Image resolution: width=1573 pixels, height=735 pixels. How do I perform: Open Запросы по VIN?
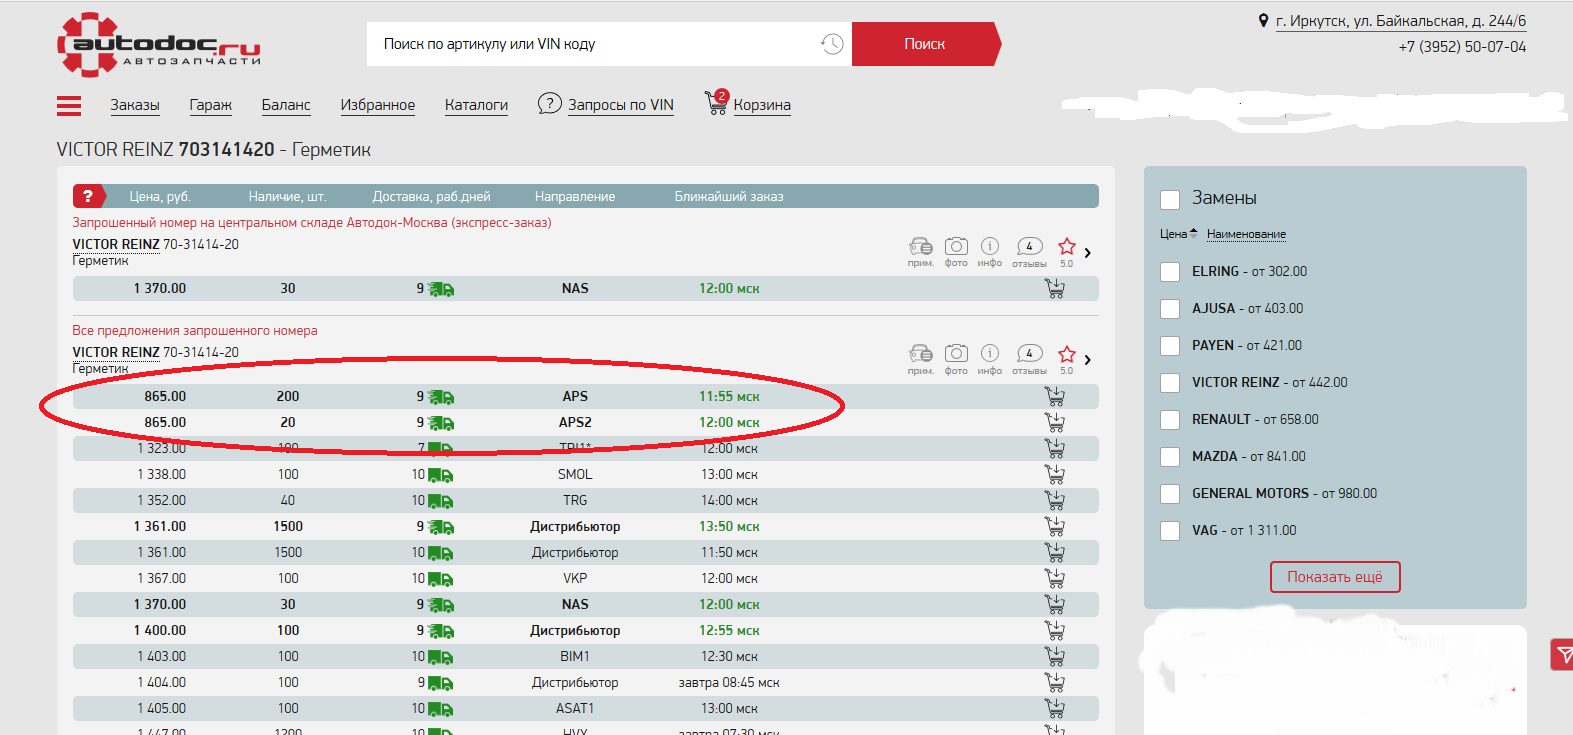point(621,105)
